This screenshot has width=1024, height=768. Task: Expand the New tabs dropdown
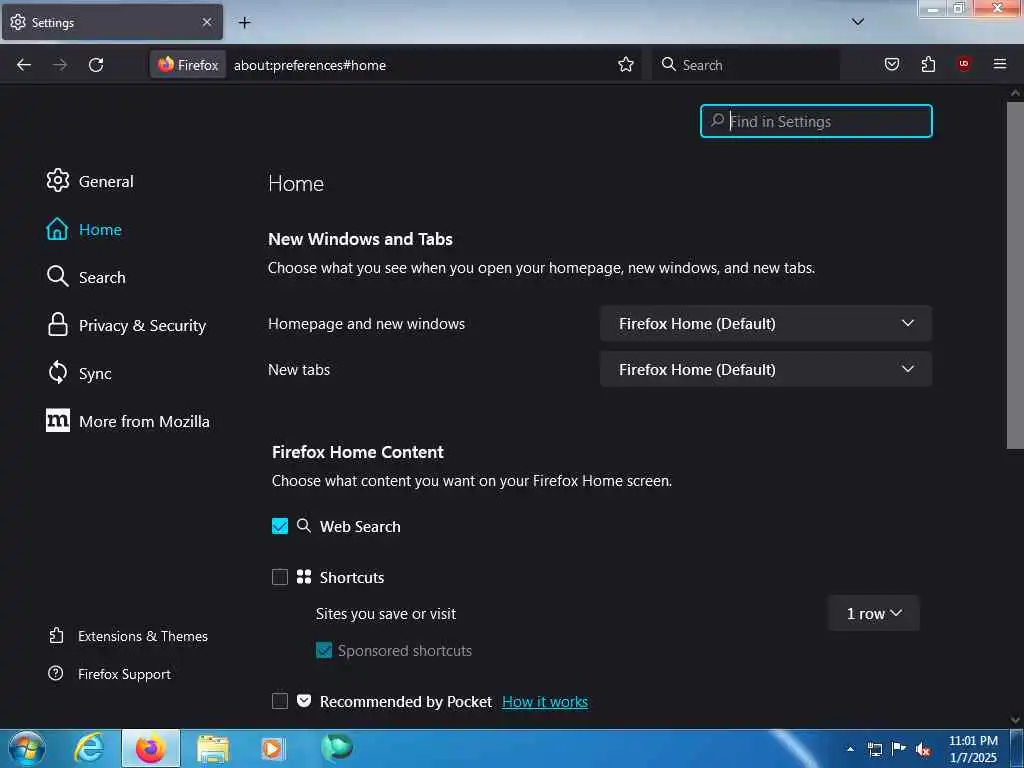click(765, 369)
